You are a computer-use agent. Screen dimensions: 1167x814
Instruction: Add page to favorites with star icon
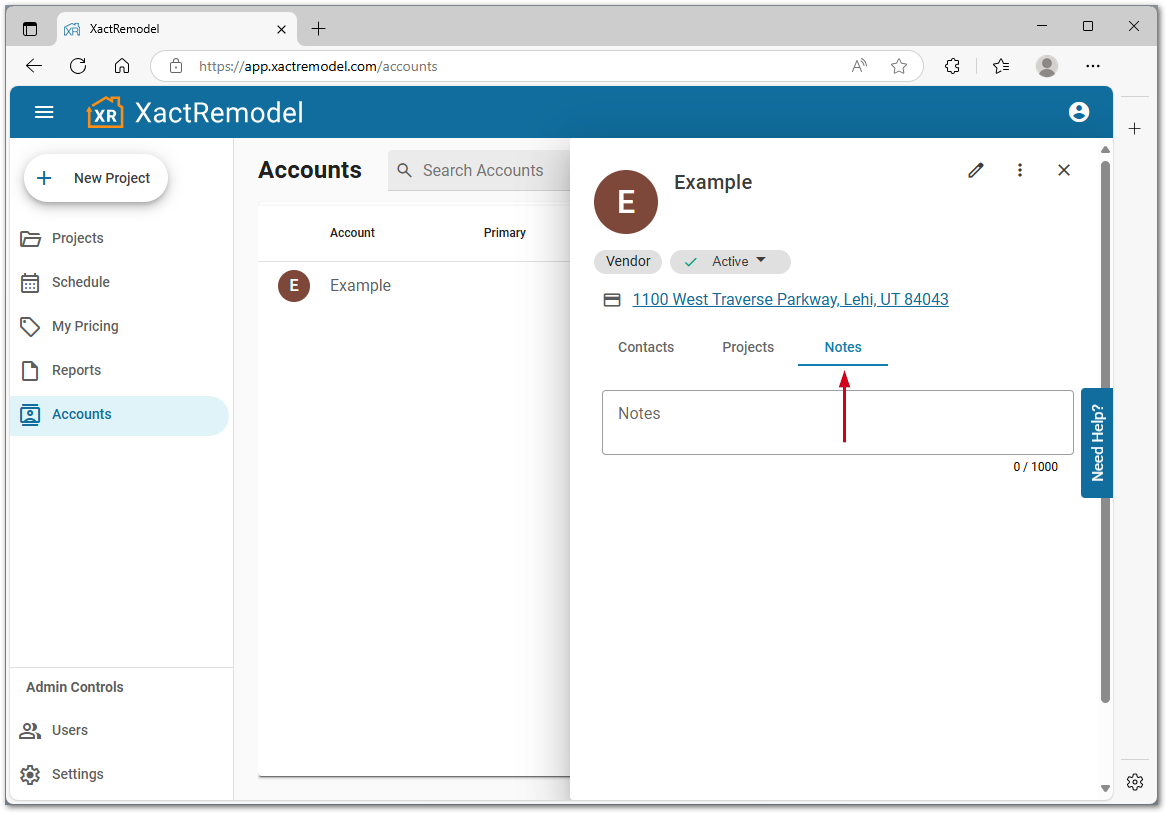pos(898,66)
